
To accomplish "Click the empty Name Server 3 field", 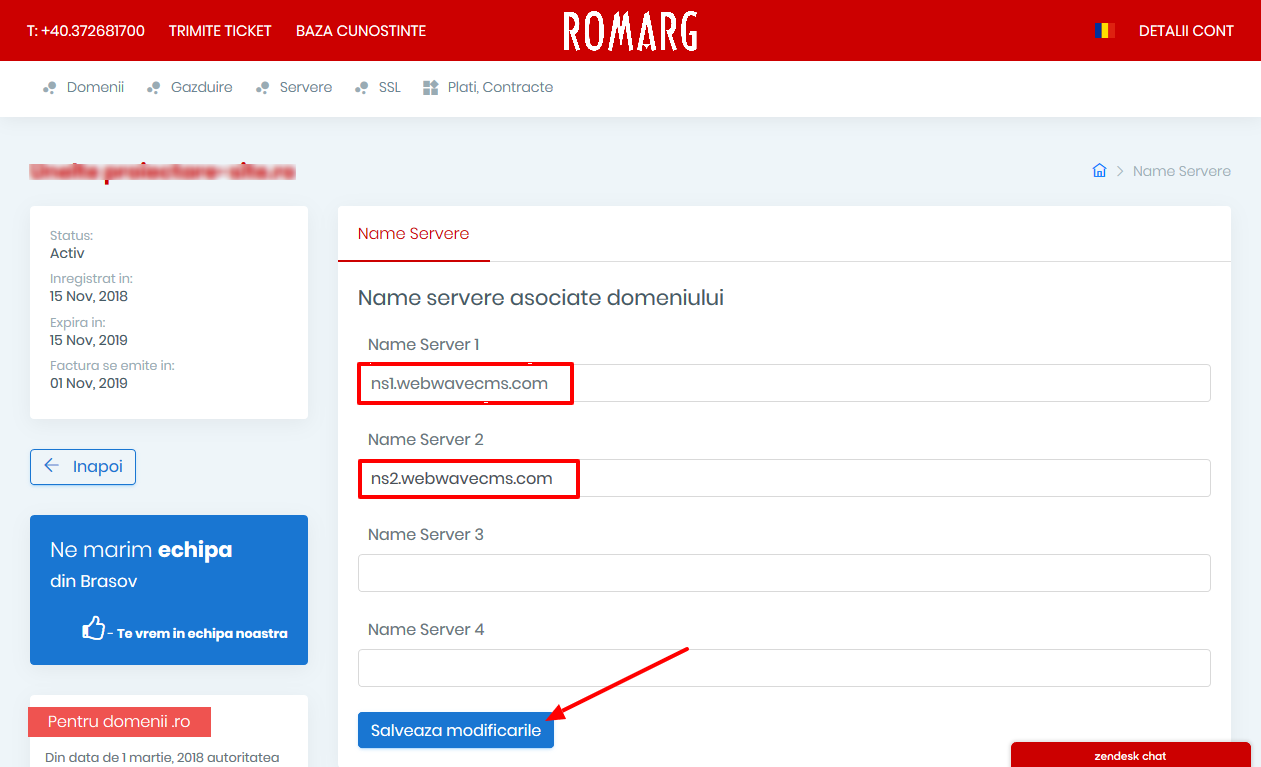I will pyautogui.click(x=783, y=572).
